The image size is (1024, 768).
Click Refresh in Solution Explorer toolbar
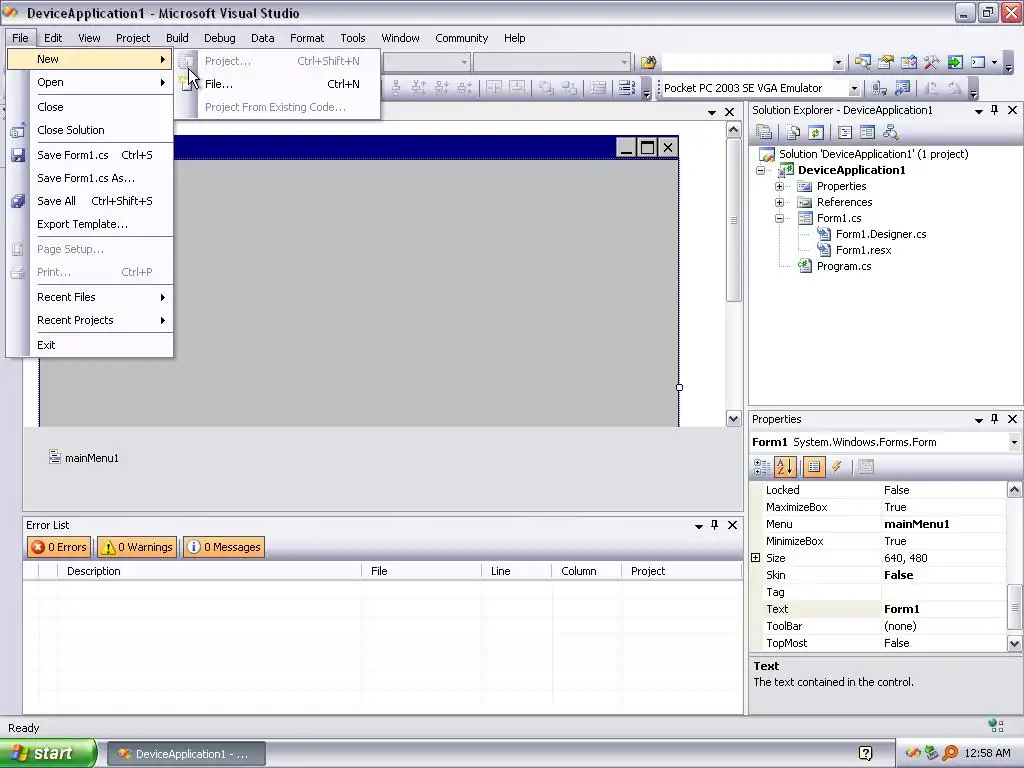[816, 133]
